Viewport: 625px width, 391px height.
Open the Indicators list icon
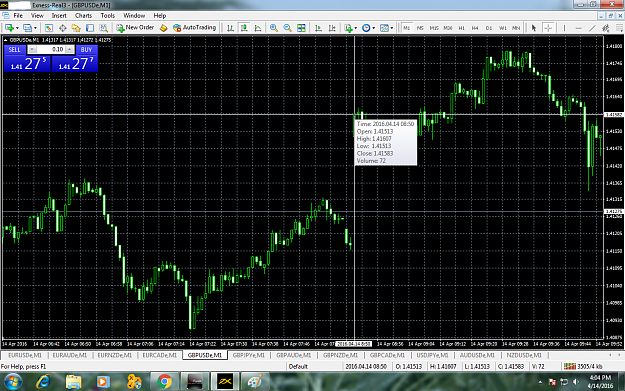348,28
